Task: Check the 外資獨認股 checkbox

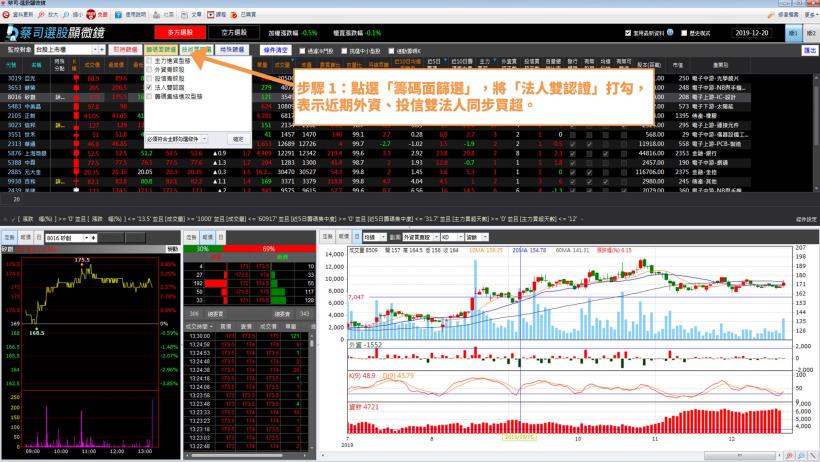Action: point(149,70)
